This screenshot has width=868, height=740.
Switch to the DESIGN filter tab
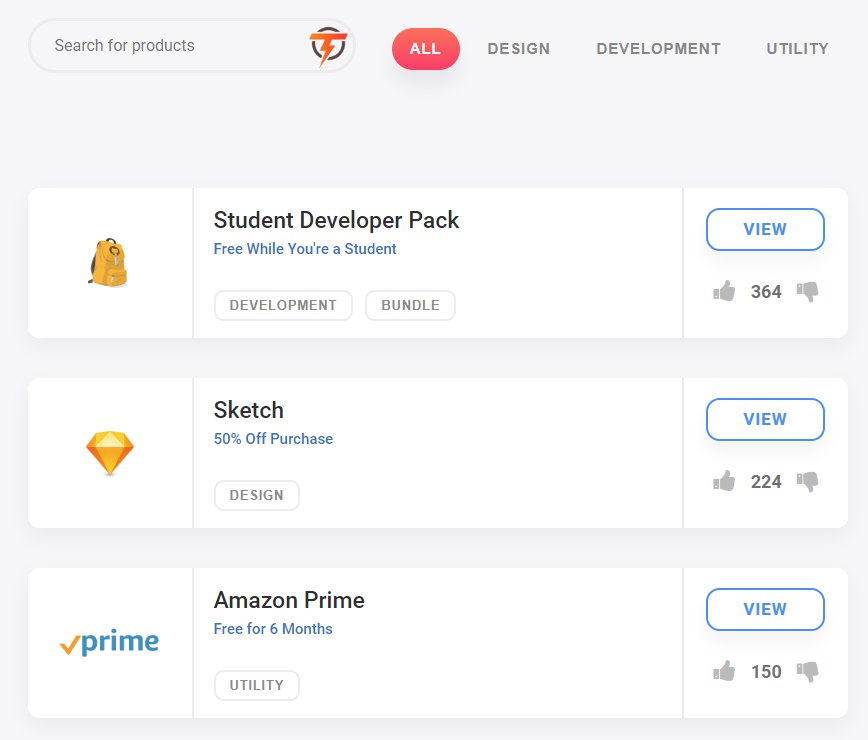(519, 49)
